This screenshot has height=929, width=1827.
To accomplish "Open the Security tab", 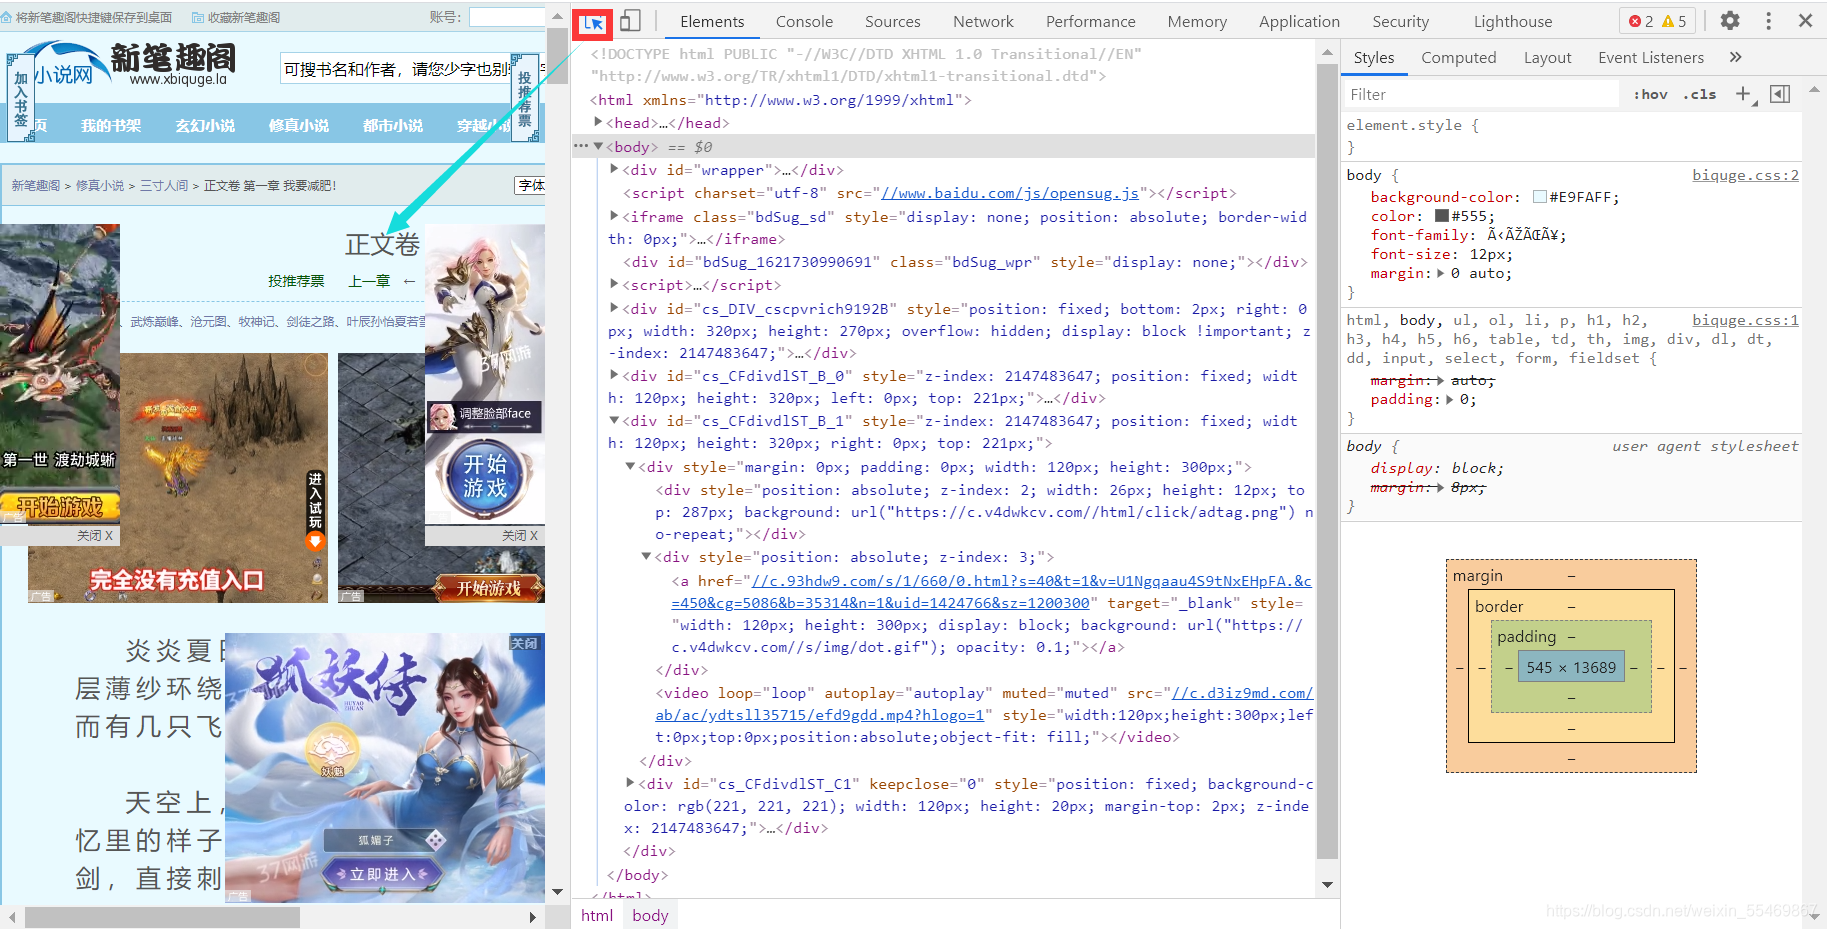I will coord(1400,22).
